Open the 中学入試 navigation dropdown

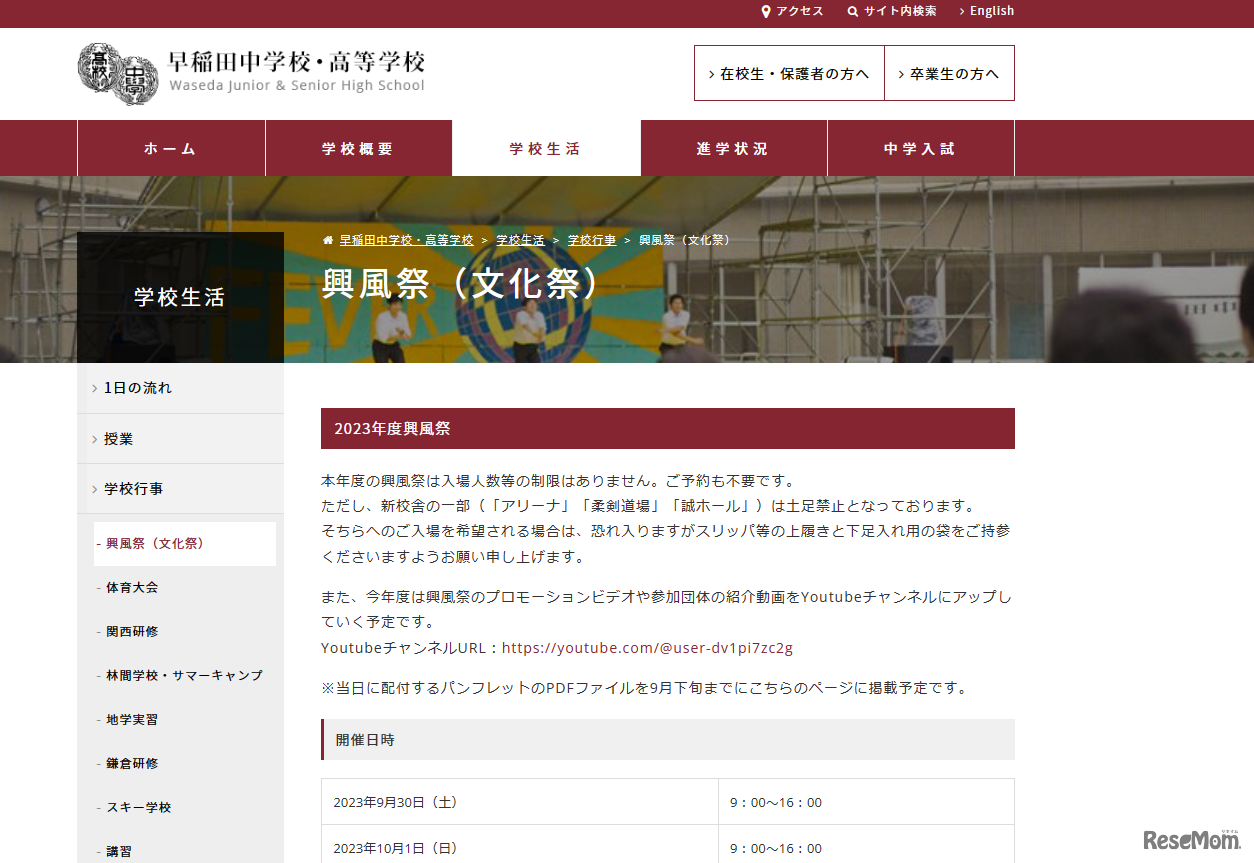pyautogui.click(x=919, y=147)
